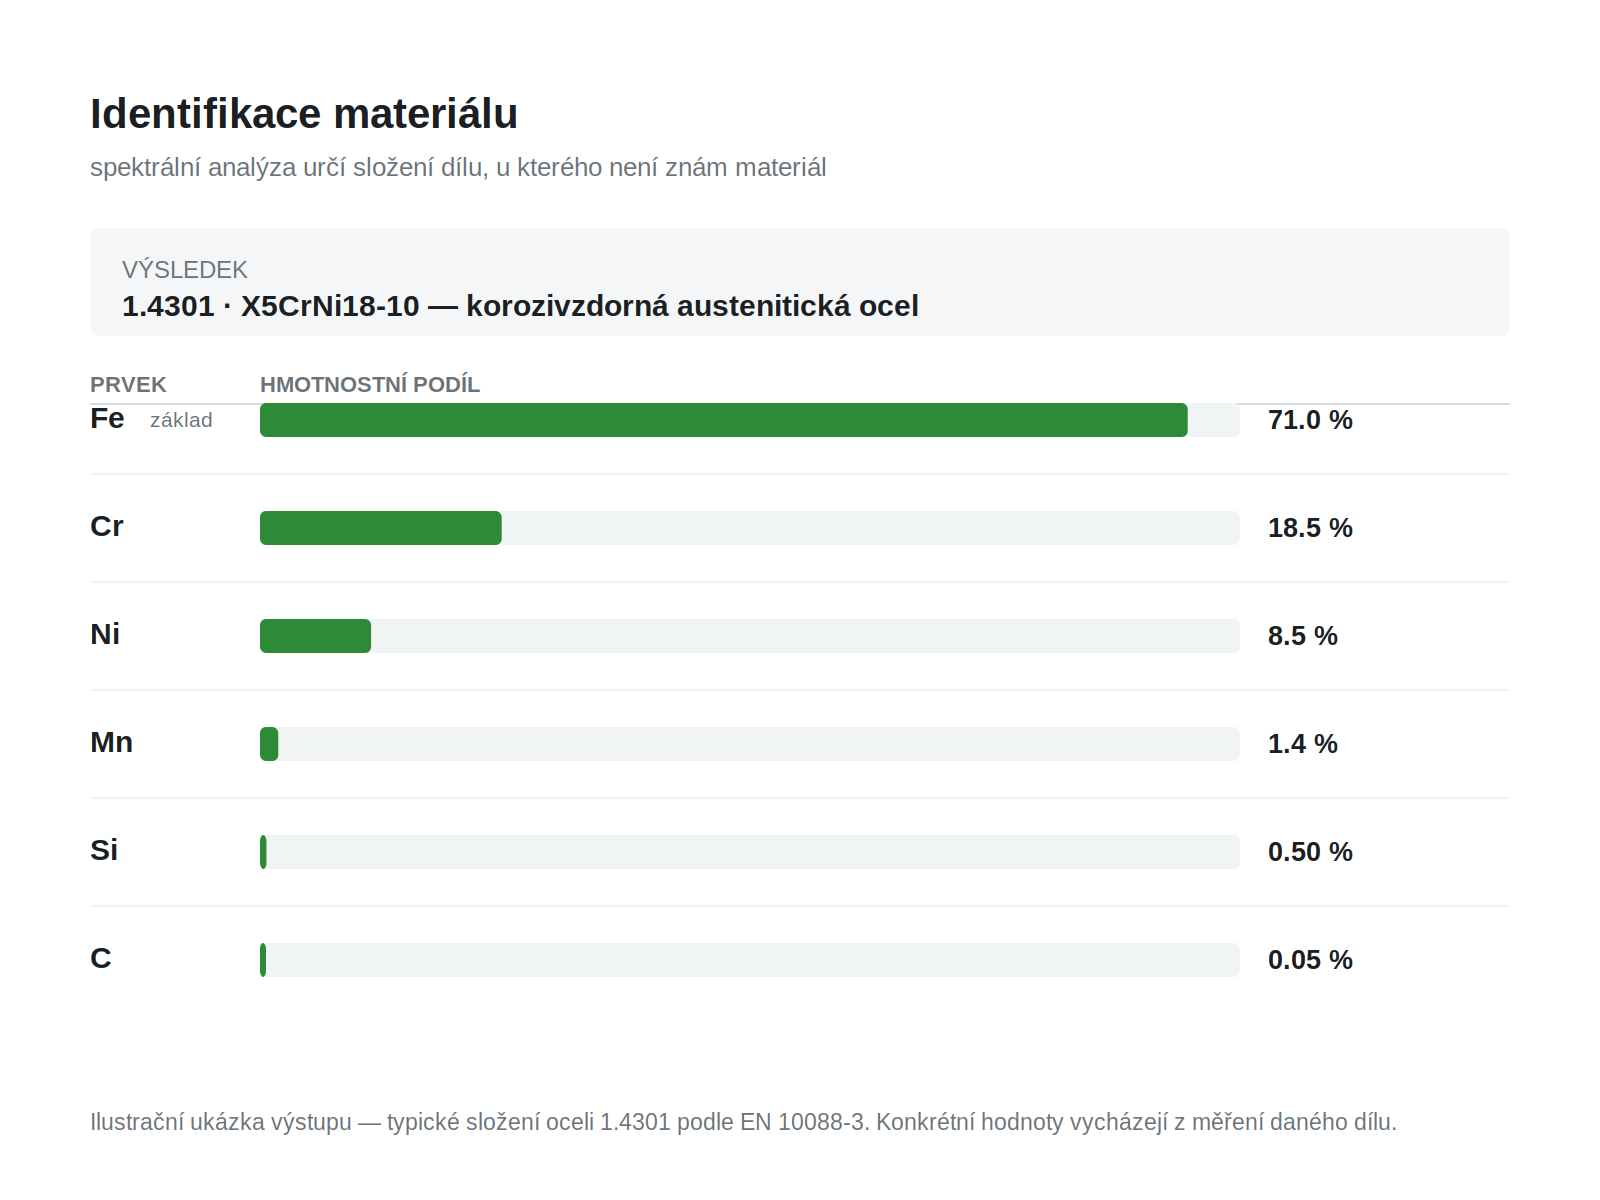Screen dimensions: 1600x1200
Task: Select the Mn element label
Action: tap(111, 743)
